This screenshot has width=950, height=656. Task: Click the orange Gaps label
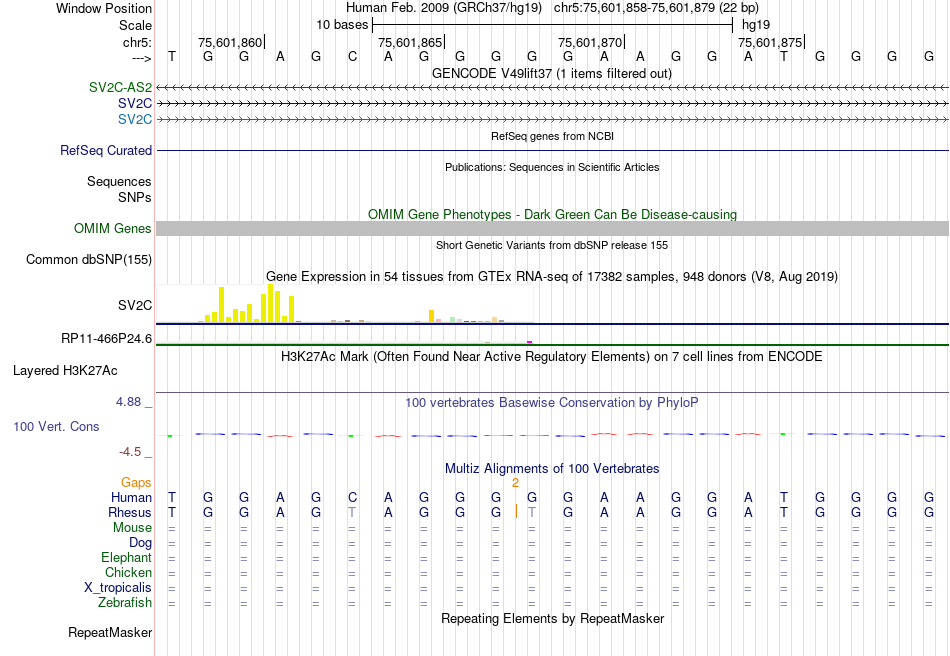136,482
